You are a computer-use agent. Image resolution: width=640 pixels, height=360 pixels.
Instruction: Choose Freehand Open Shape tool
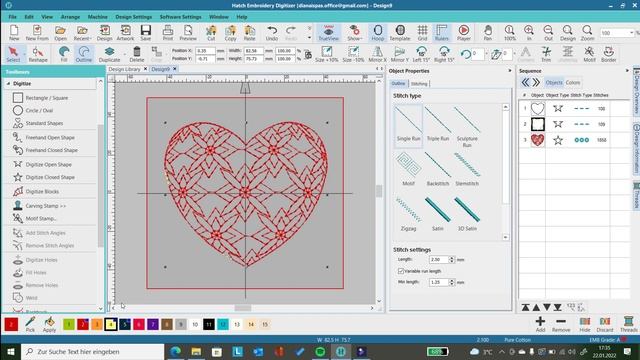[44, 138]
